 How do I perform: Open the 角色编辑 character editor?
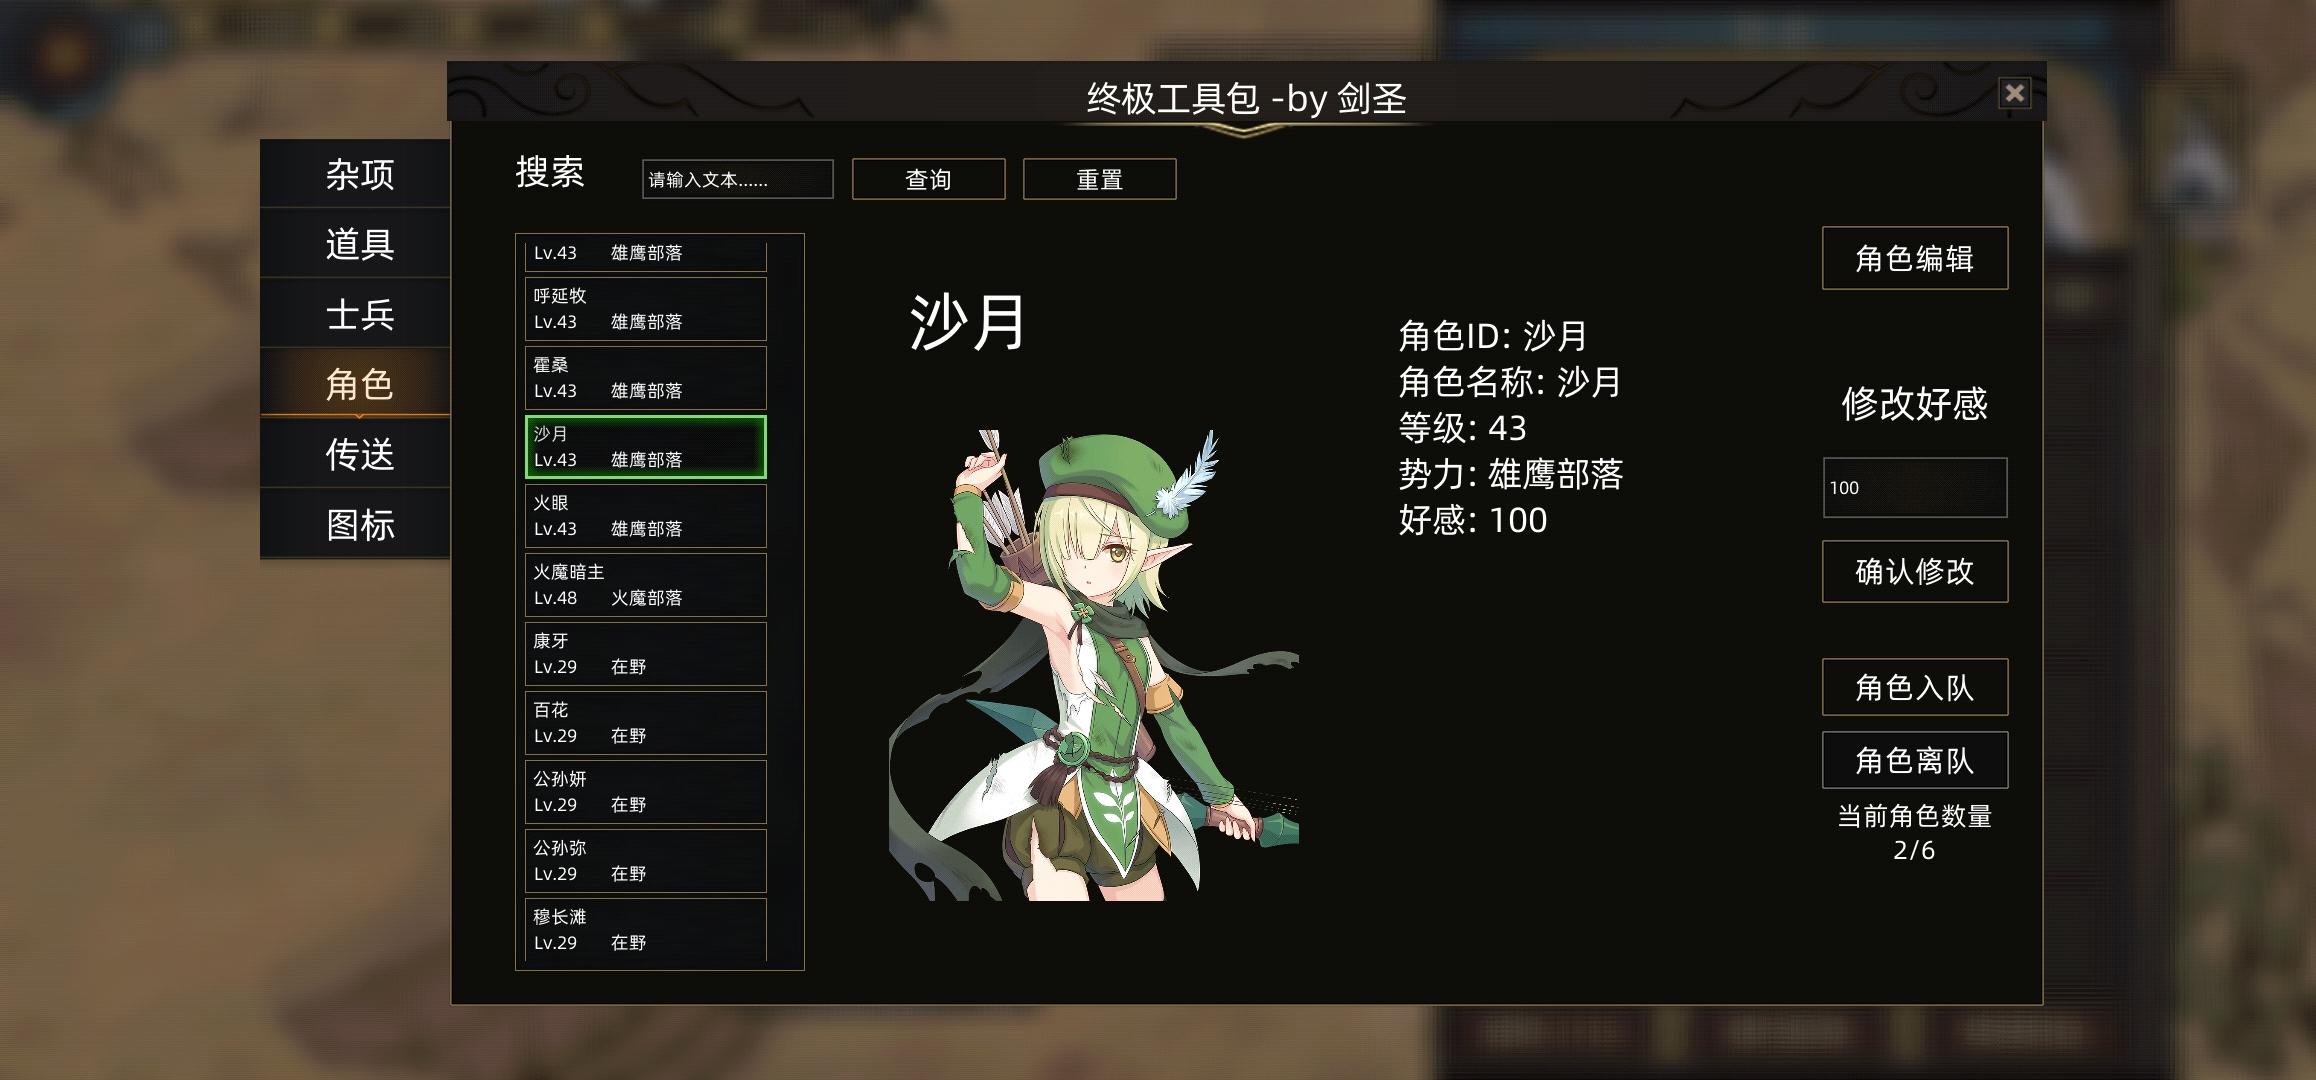[1914, 258]
